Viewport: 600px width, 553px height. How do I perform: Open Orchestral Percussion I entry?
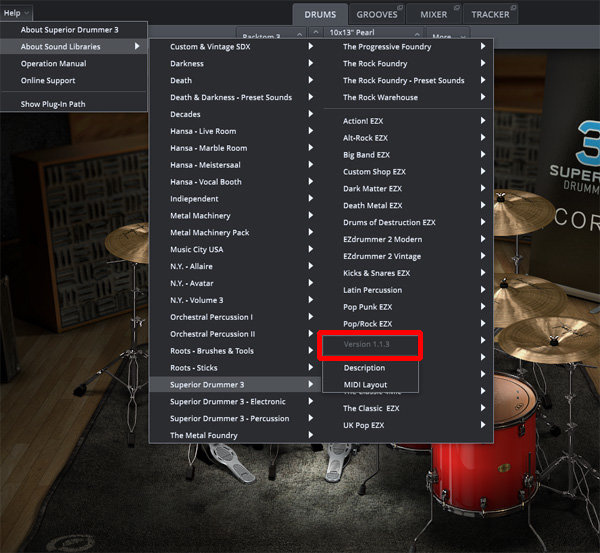click(234, 317)
